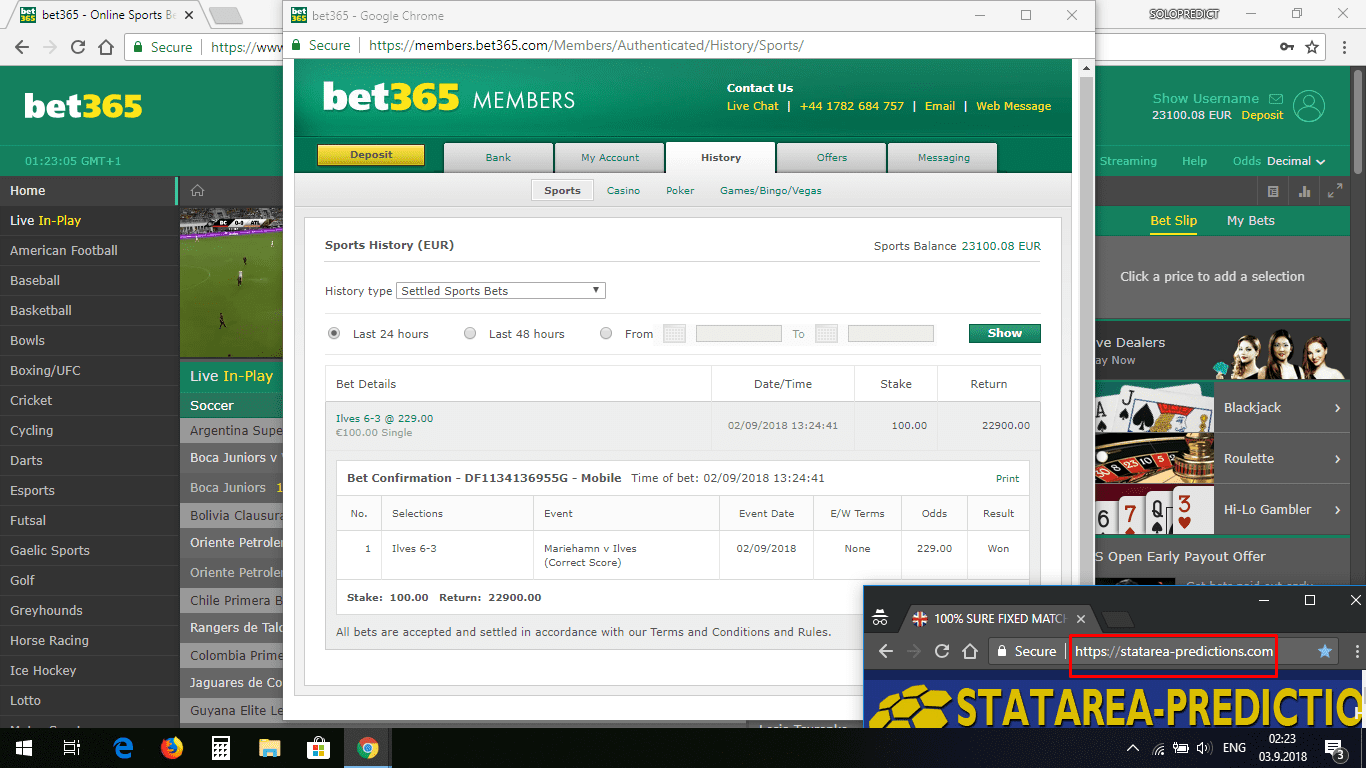Screen dimensions: 1366x768
Task: Select Last 24 hours radio button
Action: (x=334, y=334)
